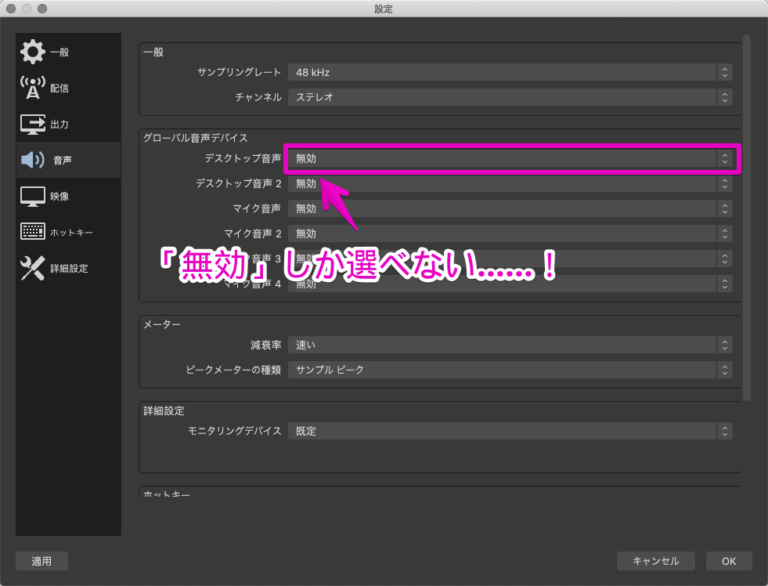Open the チャンネル ステレオ dropdown
768x586 pixels.
[x=510, y=97]
